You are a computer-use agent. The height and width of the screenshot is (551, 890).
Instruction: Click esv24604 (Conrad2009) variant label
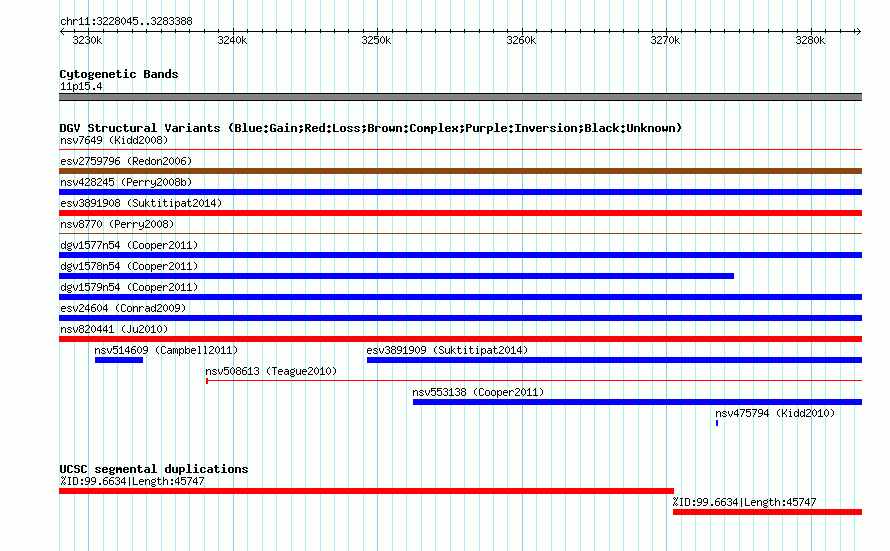123,308
